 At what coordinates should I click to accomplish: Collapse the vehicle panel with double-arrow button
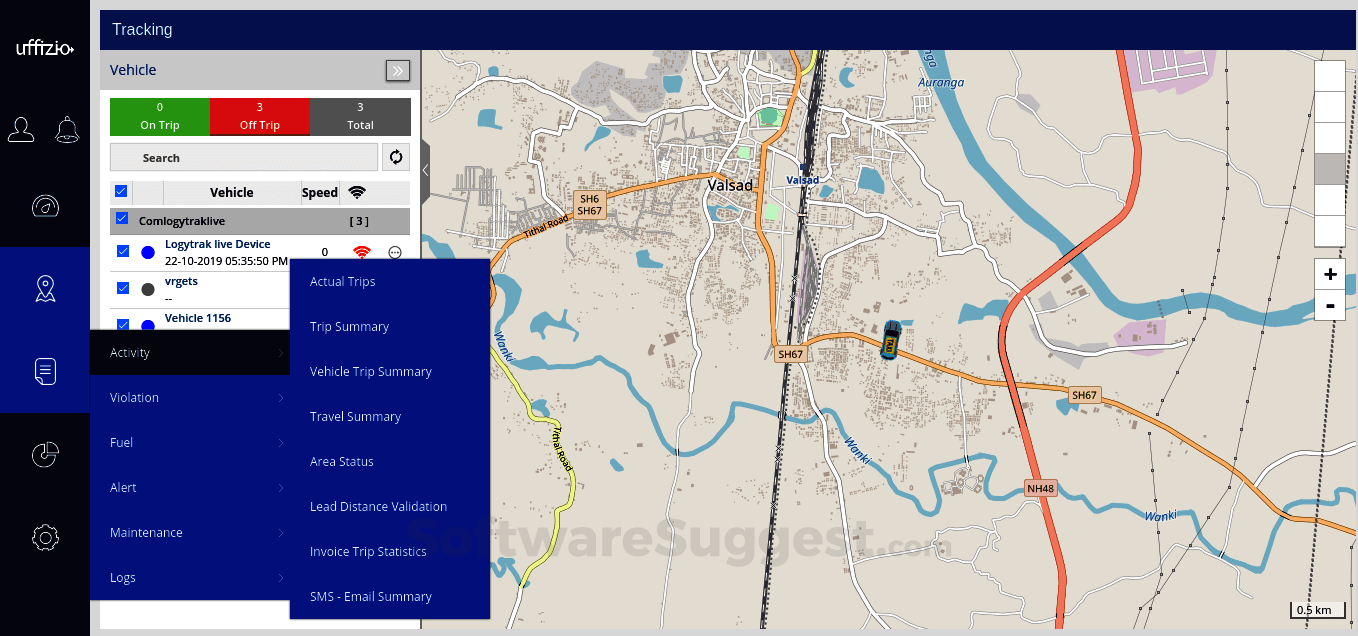[397, 70]
